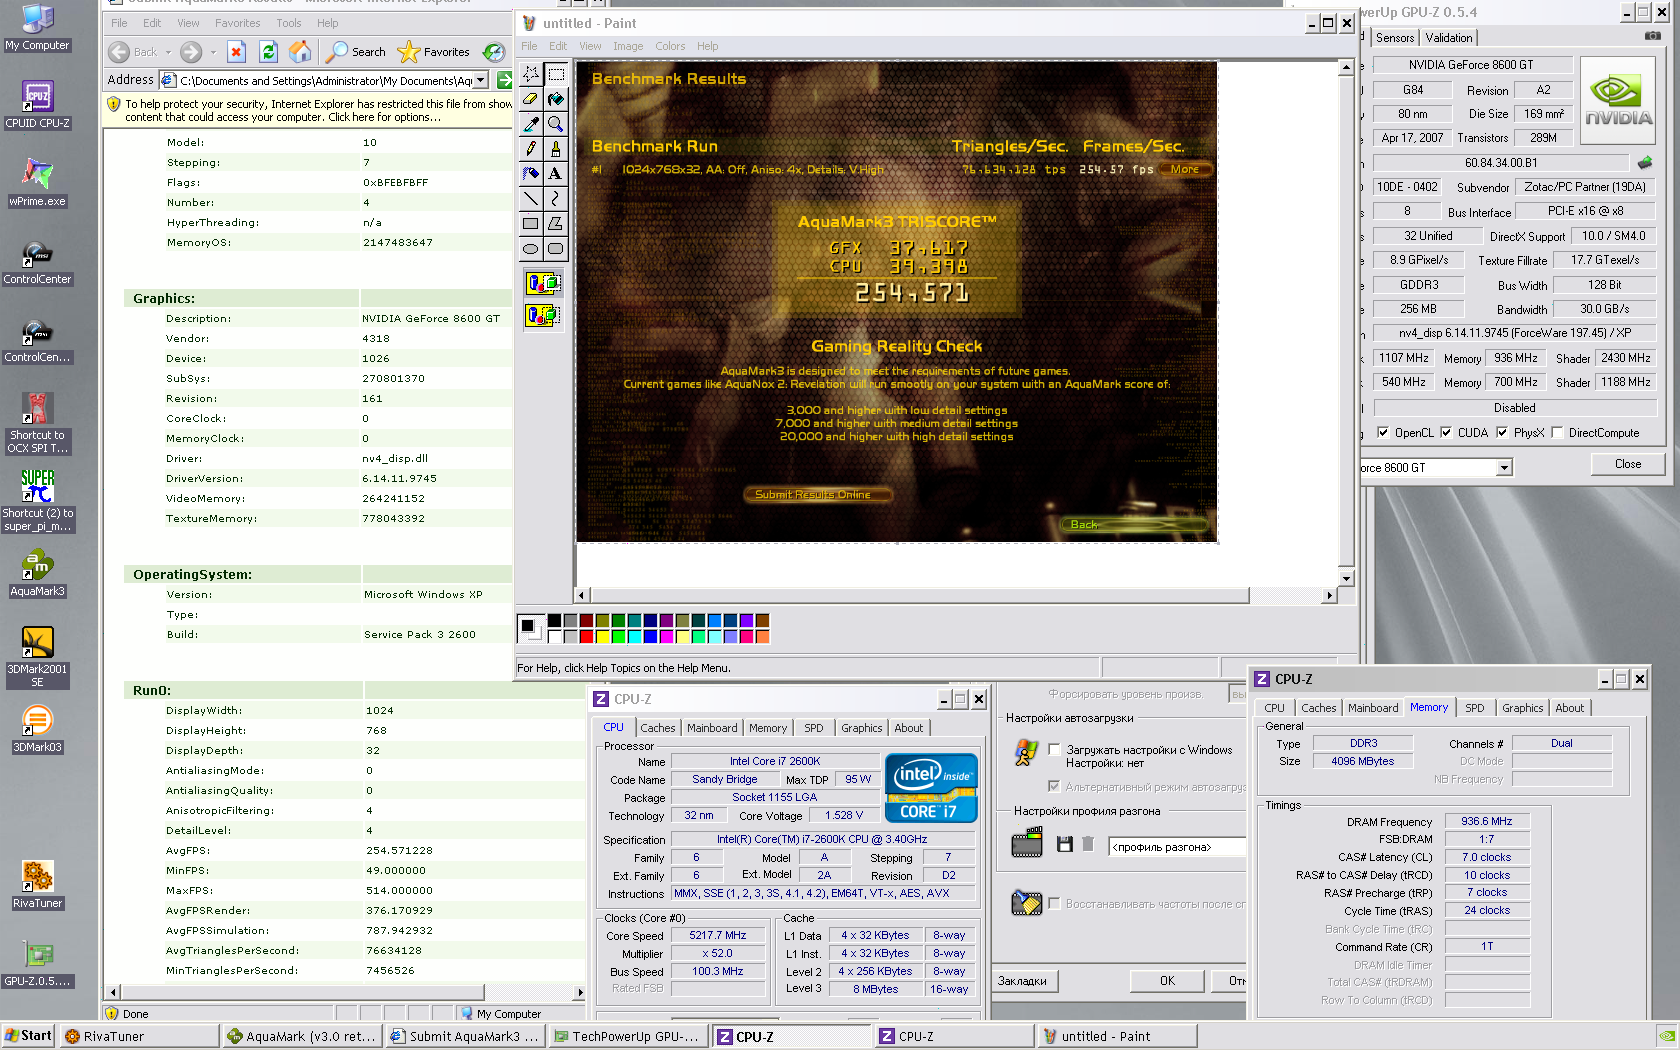Screen dimensions: 1680x1050
Task: Select the Brush tool in Paint
Action: 556,149
